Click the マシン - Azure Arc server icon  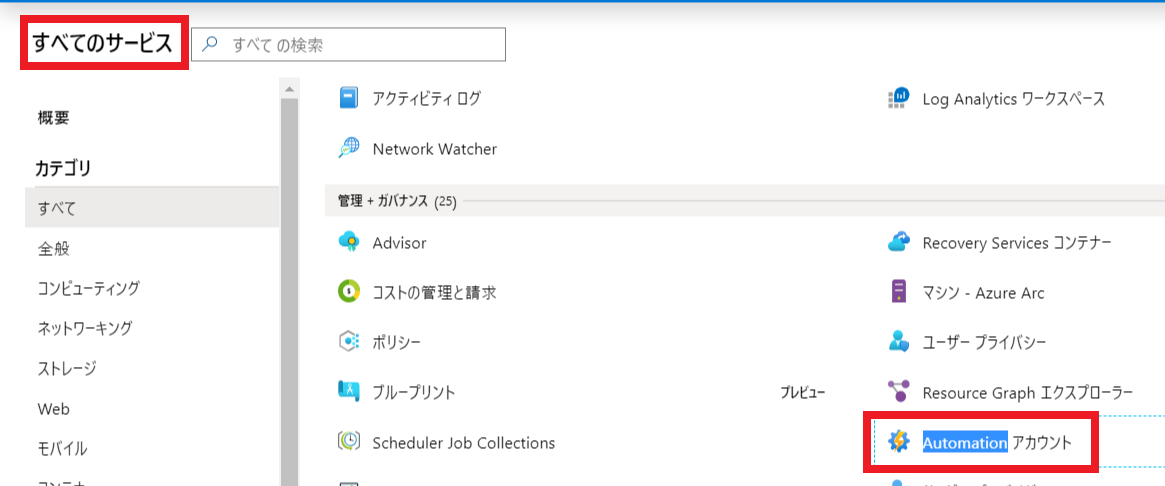pyautogui.click(x=899, y=292)
